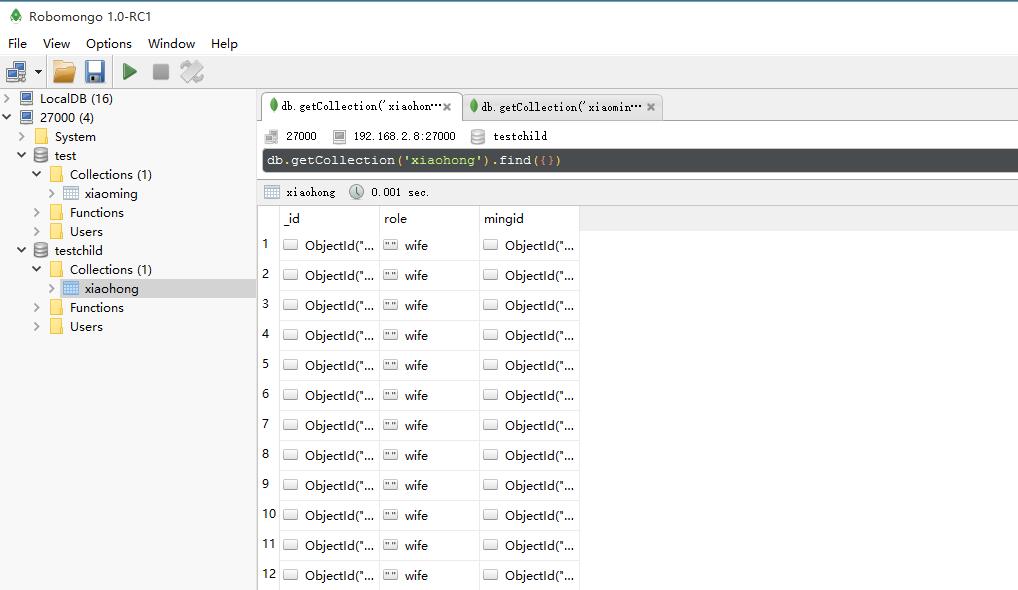The width and height of the screenshot is (1018, 590).
Task: Select the LocalDB (16) computer icon
Action: coord(27,98)
